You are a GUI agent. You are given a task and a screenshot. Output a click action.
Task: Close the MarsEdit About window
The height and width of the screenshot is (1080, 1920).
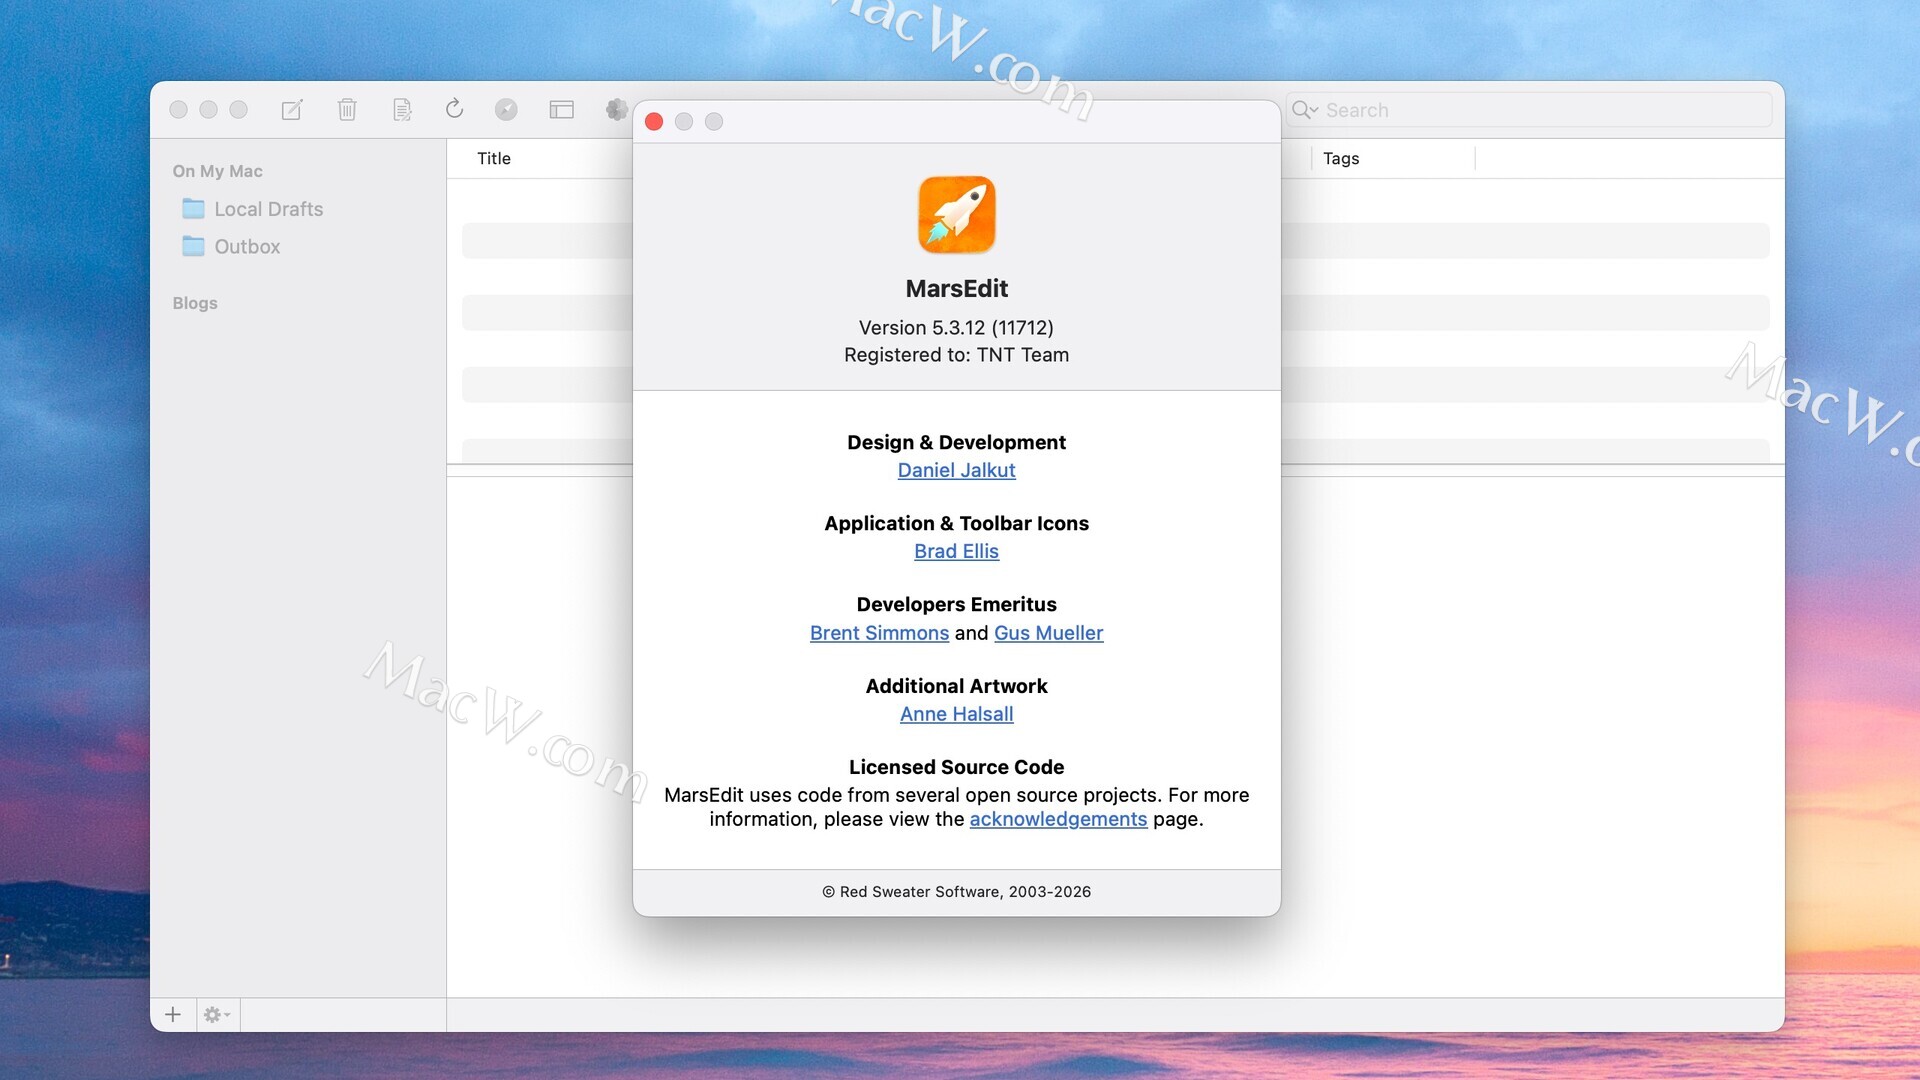(x=654, y=122)
